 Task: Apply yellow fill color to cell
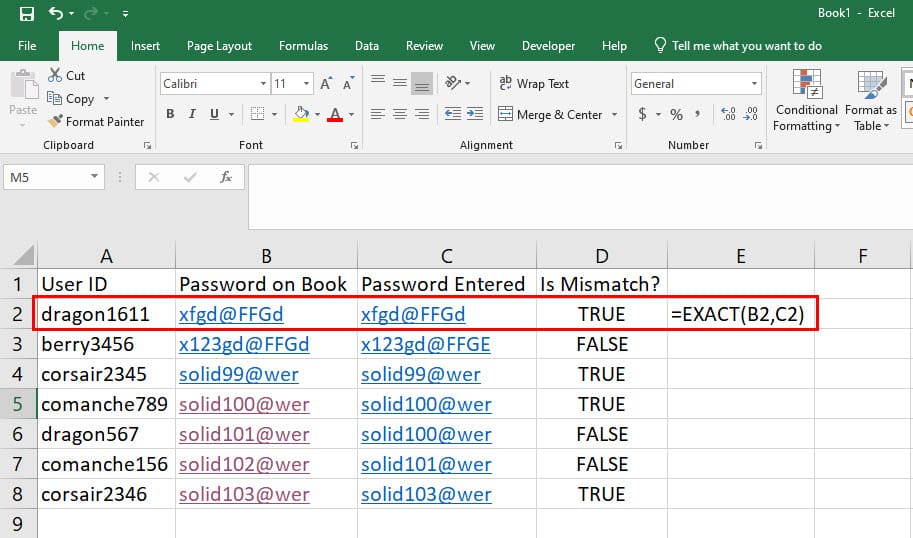(301, 114)
